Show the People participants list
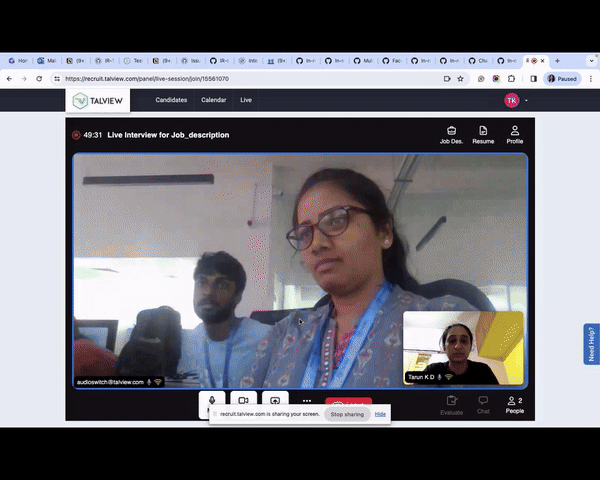 pos(515,405)
